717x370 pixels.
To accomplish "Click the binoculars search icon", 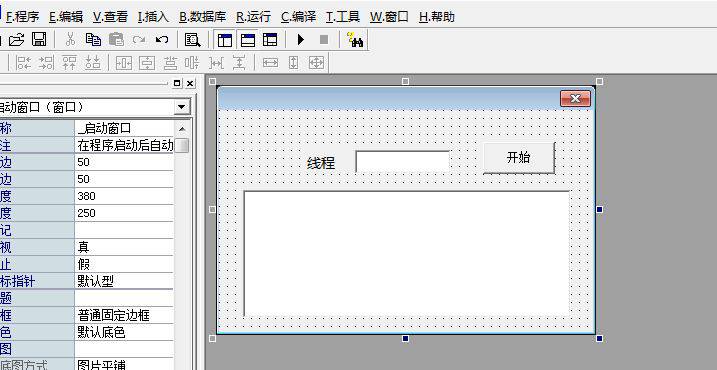I will click(355, 40).
